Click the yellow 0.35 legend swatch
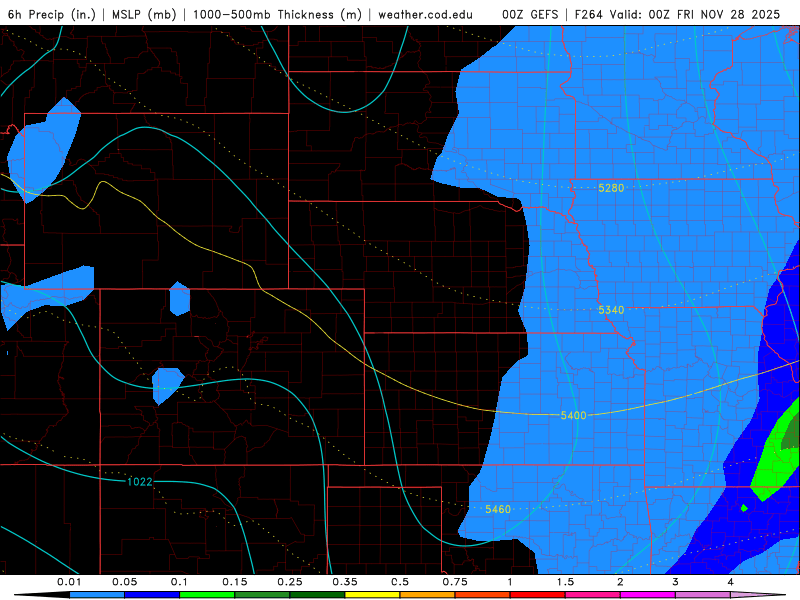Viewport: 800px width, 600px height. pyautogui.click(x=372, y=595)
